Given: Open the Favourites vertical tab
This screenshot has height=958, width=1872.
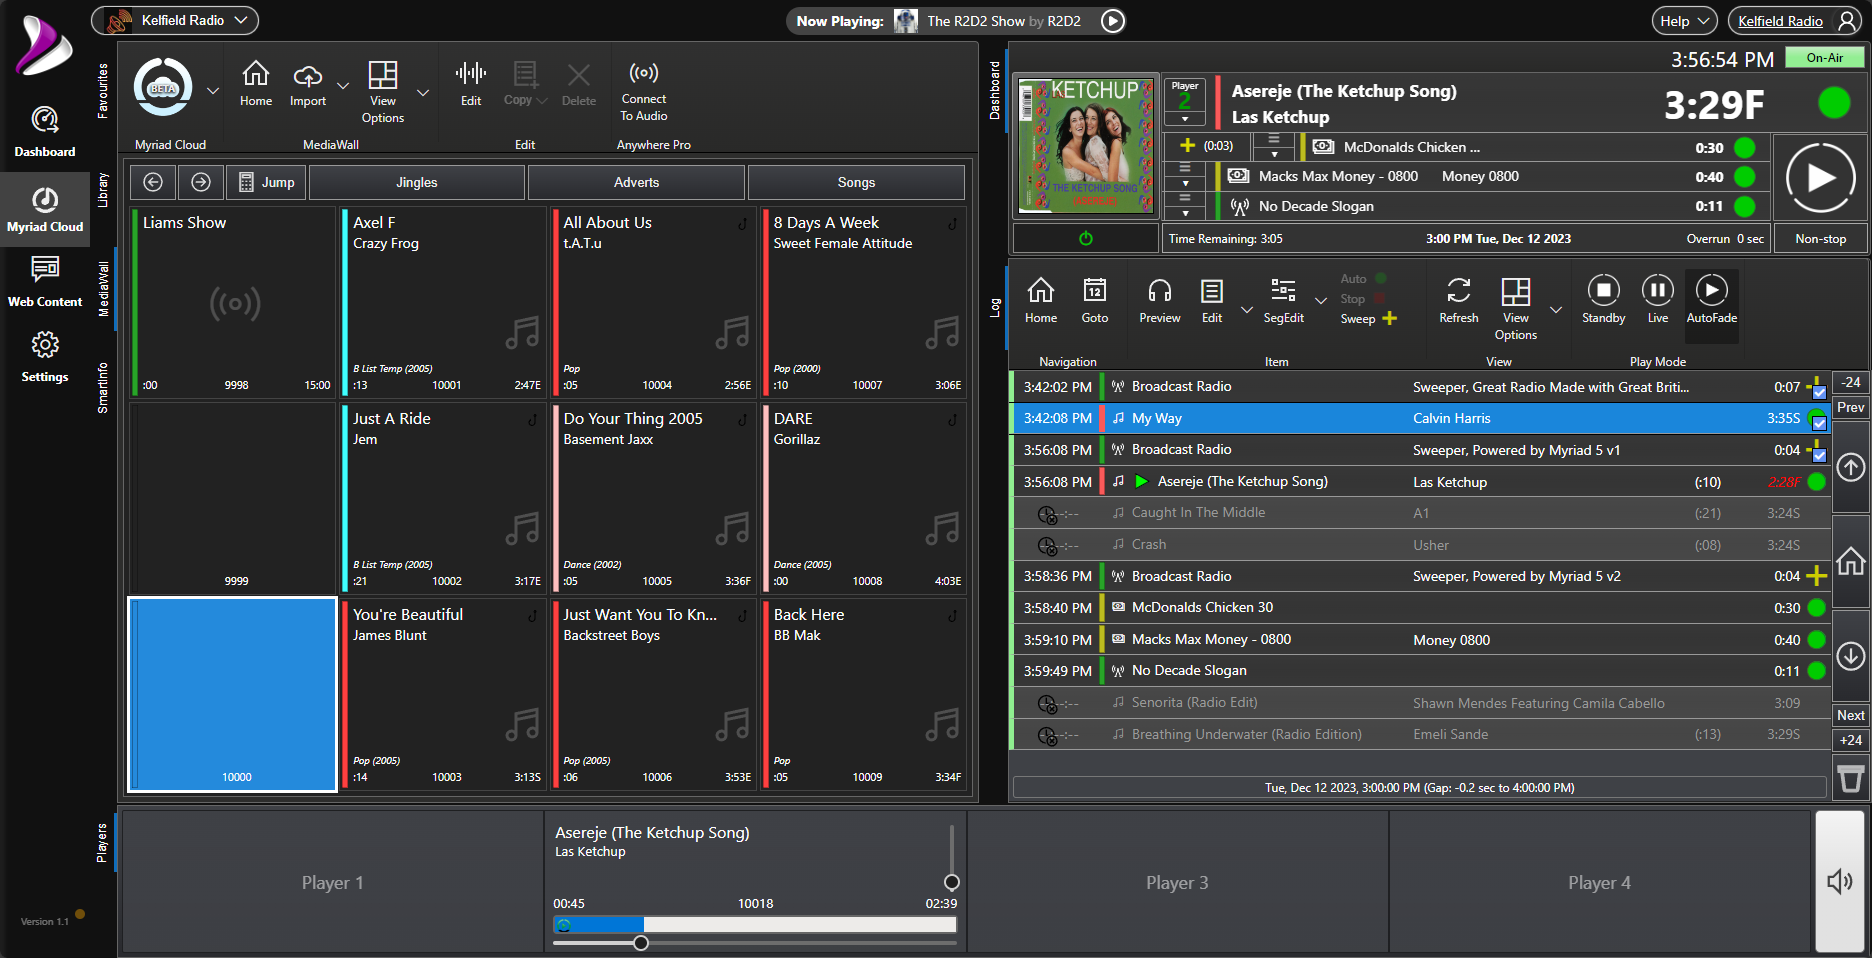Looking at the screenshot, I should point(103,91).
